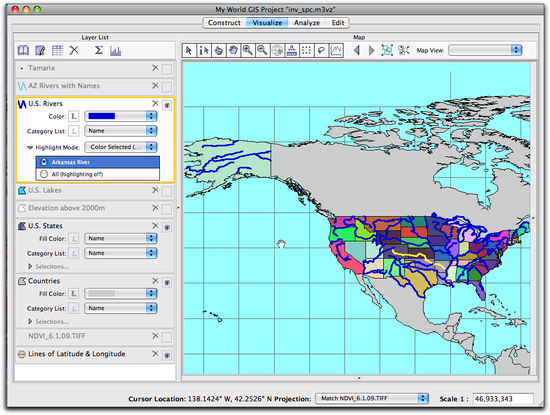This screenshot has width=550, height=415.
Task: Open the U.S. Rivers Color dropdown
Action: coord(121,116)
